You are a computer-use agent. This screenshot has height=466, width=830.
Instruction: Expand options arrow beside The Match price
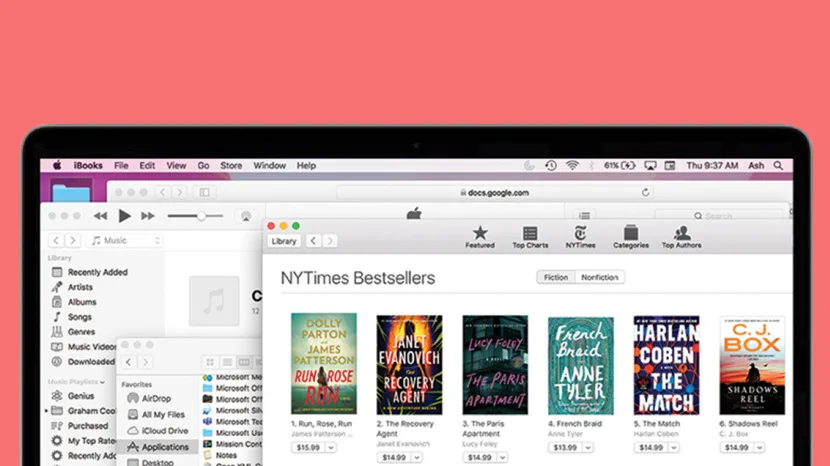[674, 447]
